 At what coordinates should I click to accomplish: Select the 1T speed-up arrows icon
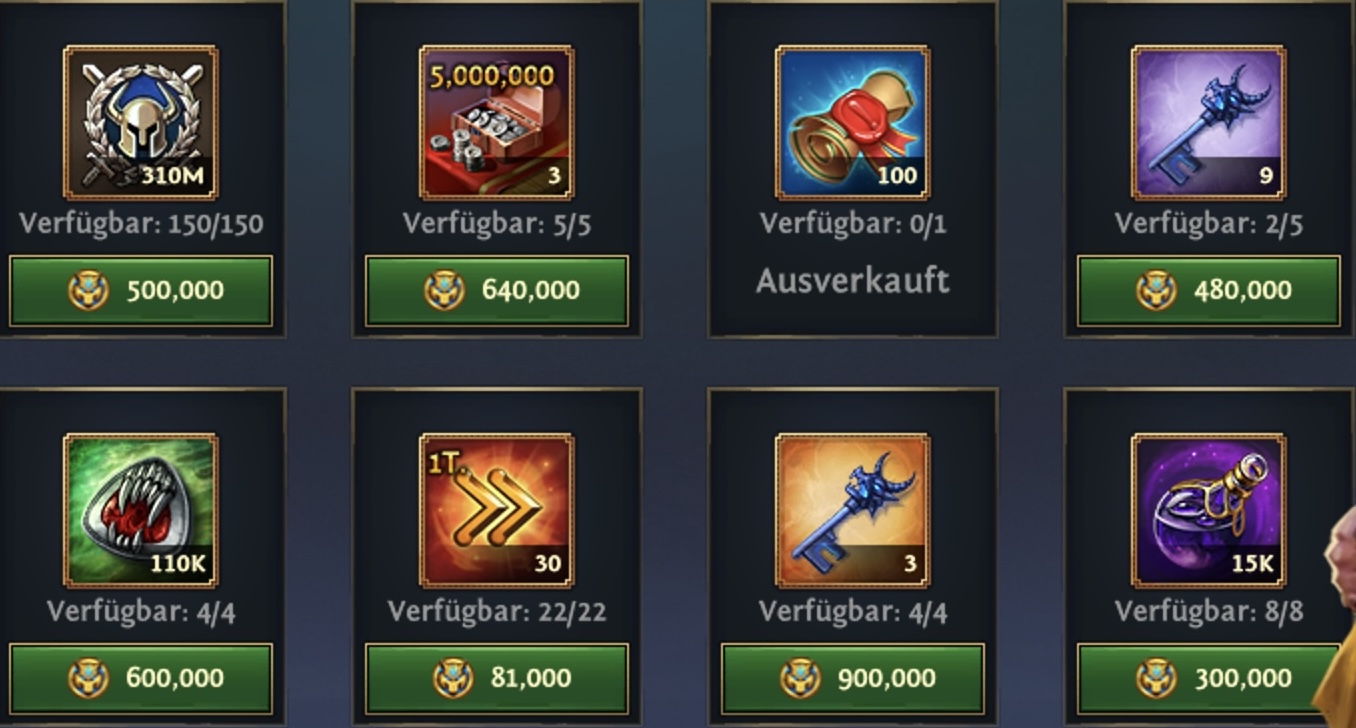tap(497, 510)
